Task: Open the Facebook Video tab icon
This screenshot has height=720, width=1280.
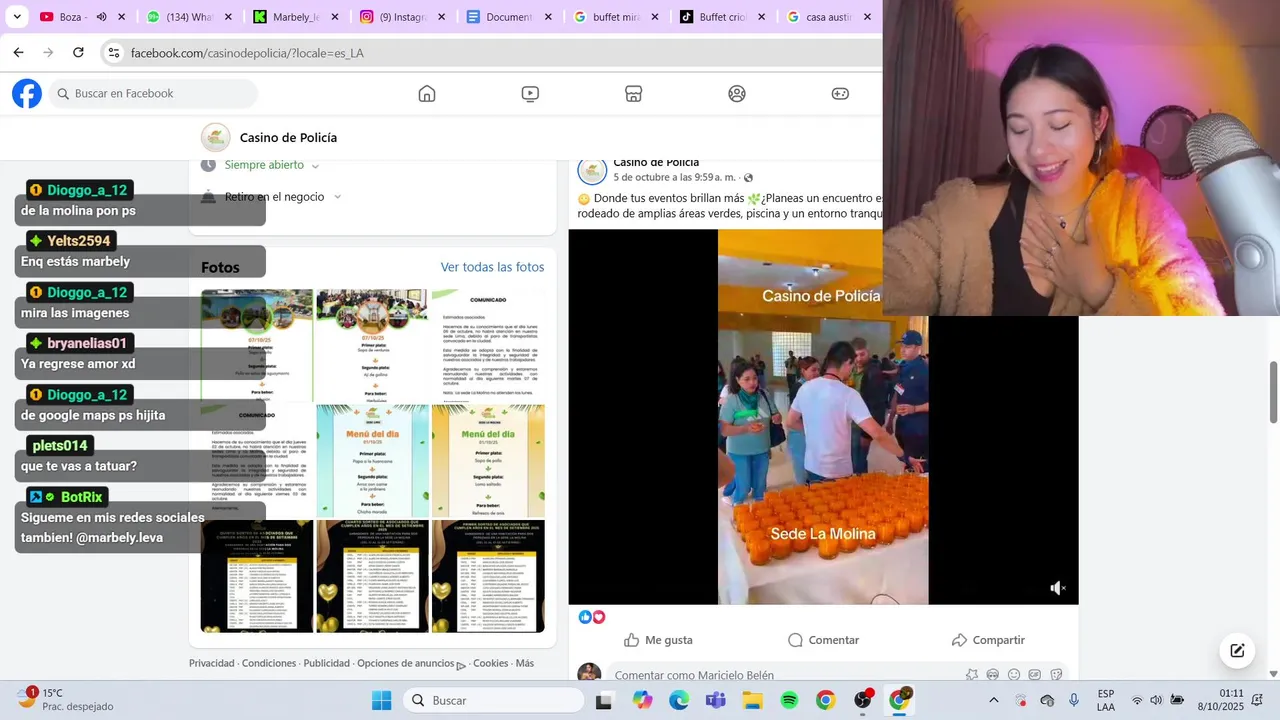Action: tap(530, 94)
